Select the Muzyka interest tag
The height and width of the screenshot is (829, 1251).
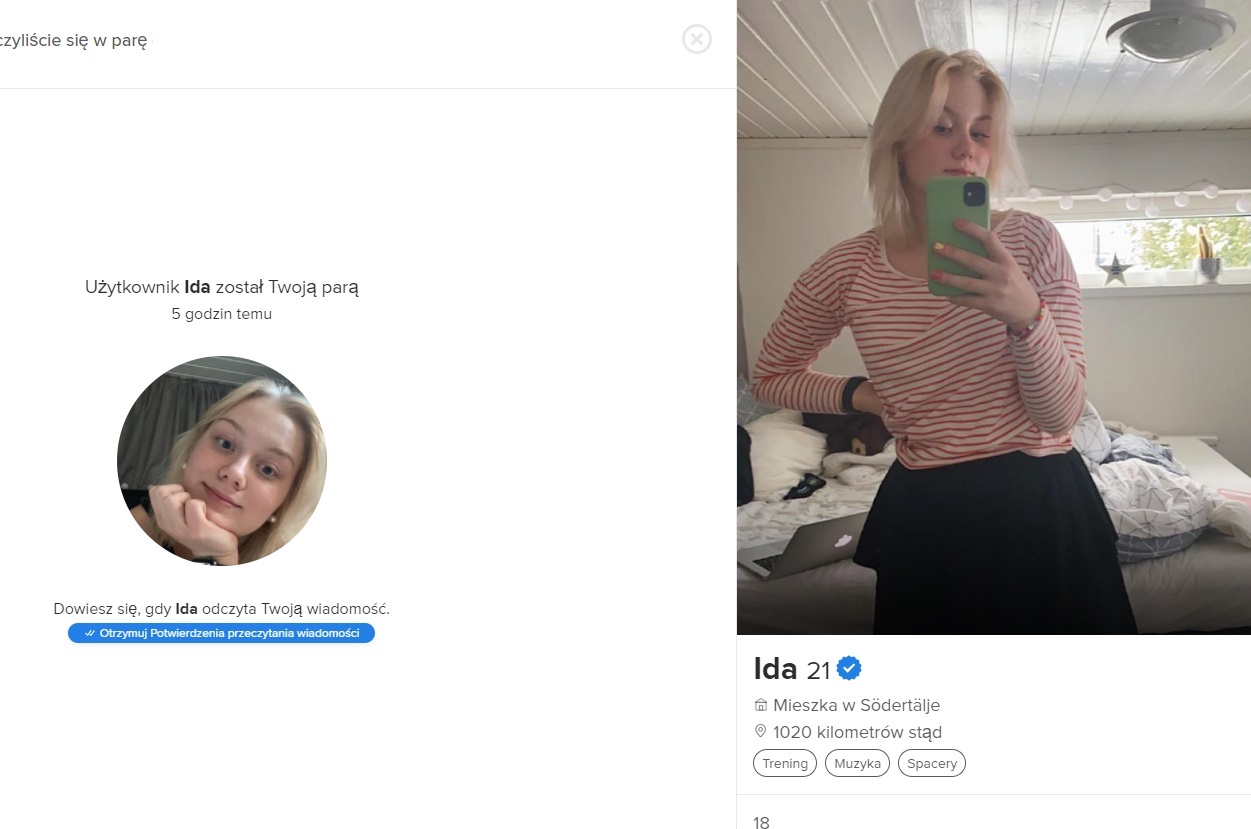(858, 763)
